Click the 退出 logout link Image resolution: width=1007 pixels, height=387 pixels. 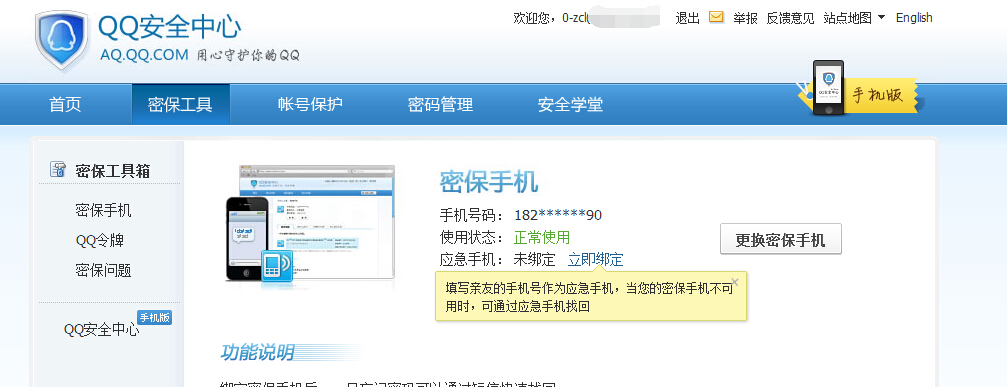[687, 18]
